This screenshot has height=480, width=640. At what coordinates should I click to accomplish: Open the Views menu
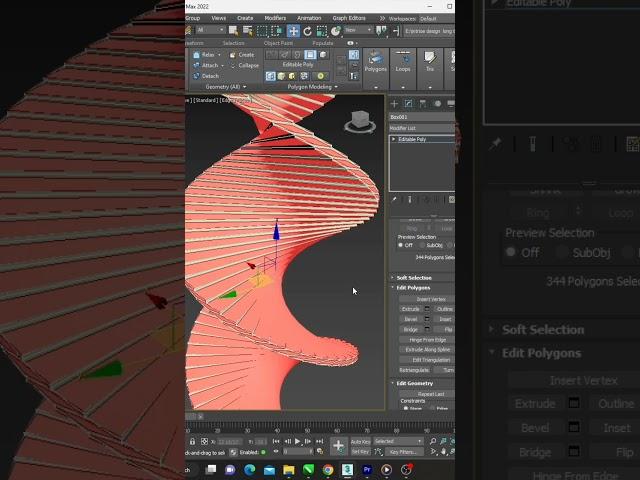tap(218, 18)
